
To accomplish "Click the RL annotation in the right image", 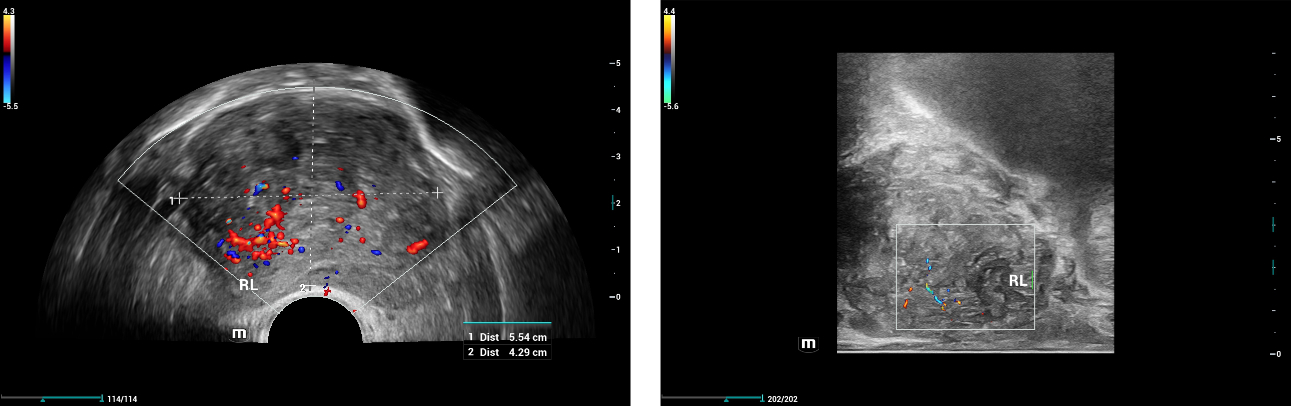I will tap(1017, 281).
